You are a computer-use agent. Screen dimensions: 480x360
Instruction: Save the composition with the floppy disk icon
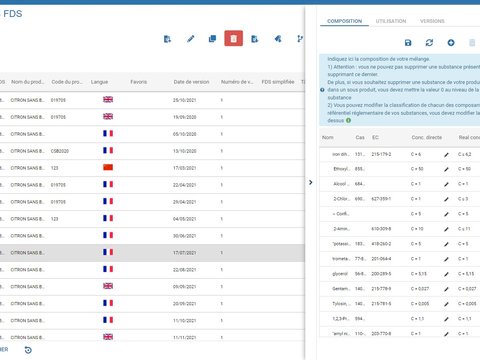pyautogui.click(x=408, y=43)
